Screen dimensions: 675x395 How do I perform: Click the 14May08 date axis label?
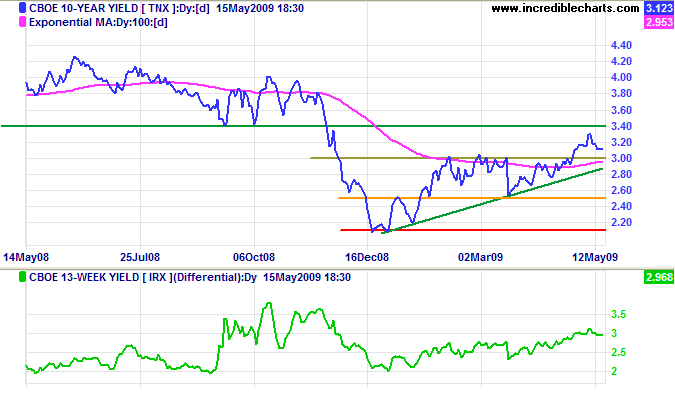26,257
